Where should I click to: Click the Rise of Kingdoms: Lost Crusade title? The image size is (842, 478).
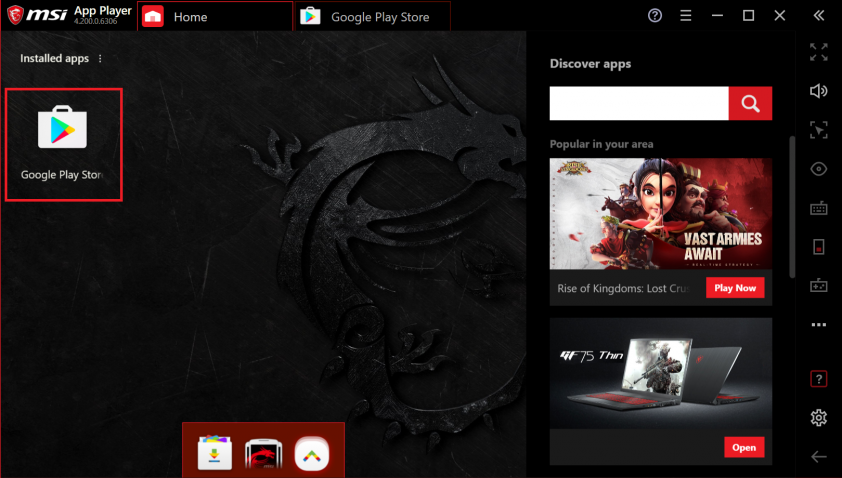(623, 288)
